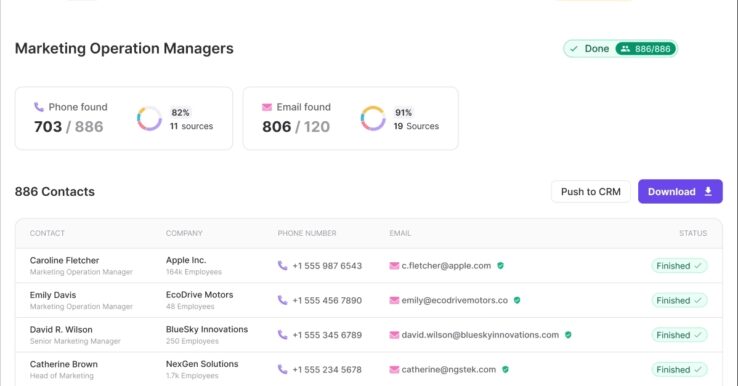Click the people icon in the 886/886 badge
Image resolution: width=738 pixels, height=386 pixels.
(625, 48)
